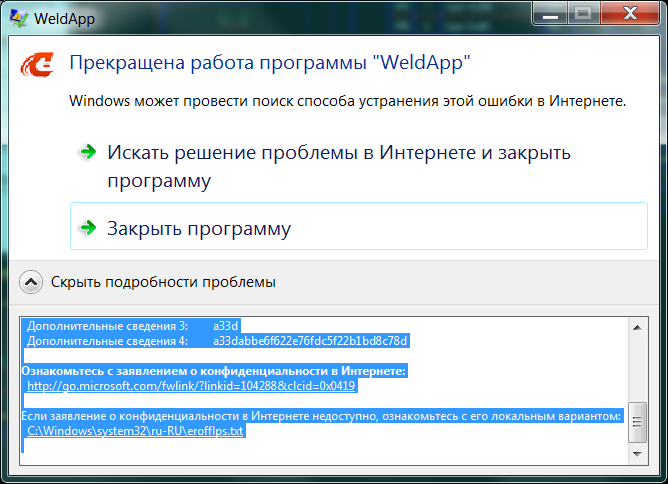Click the WeldApp title bar icon
Screen dimensions: 668x484
[x=18, y=18]
